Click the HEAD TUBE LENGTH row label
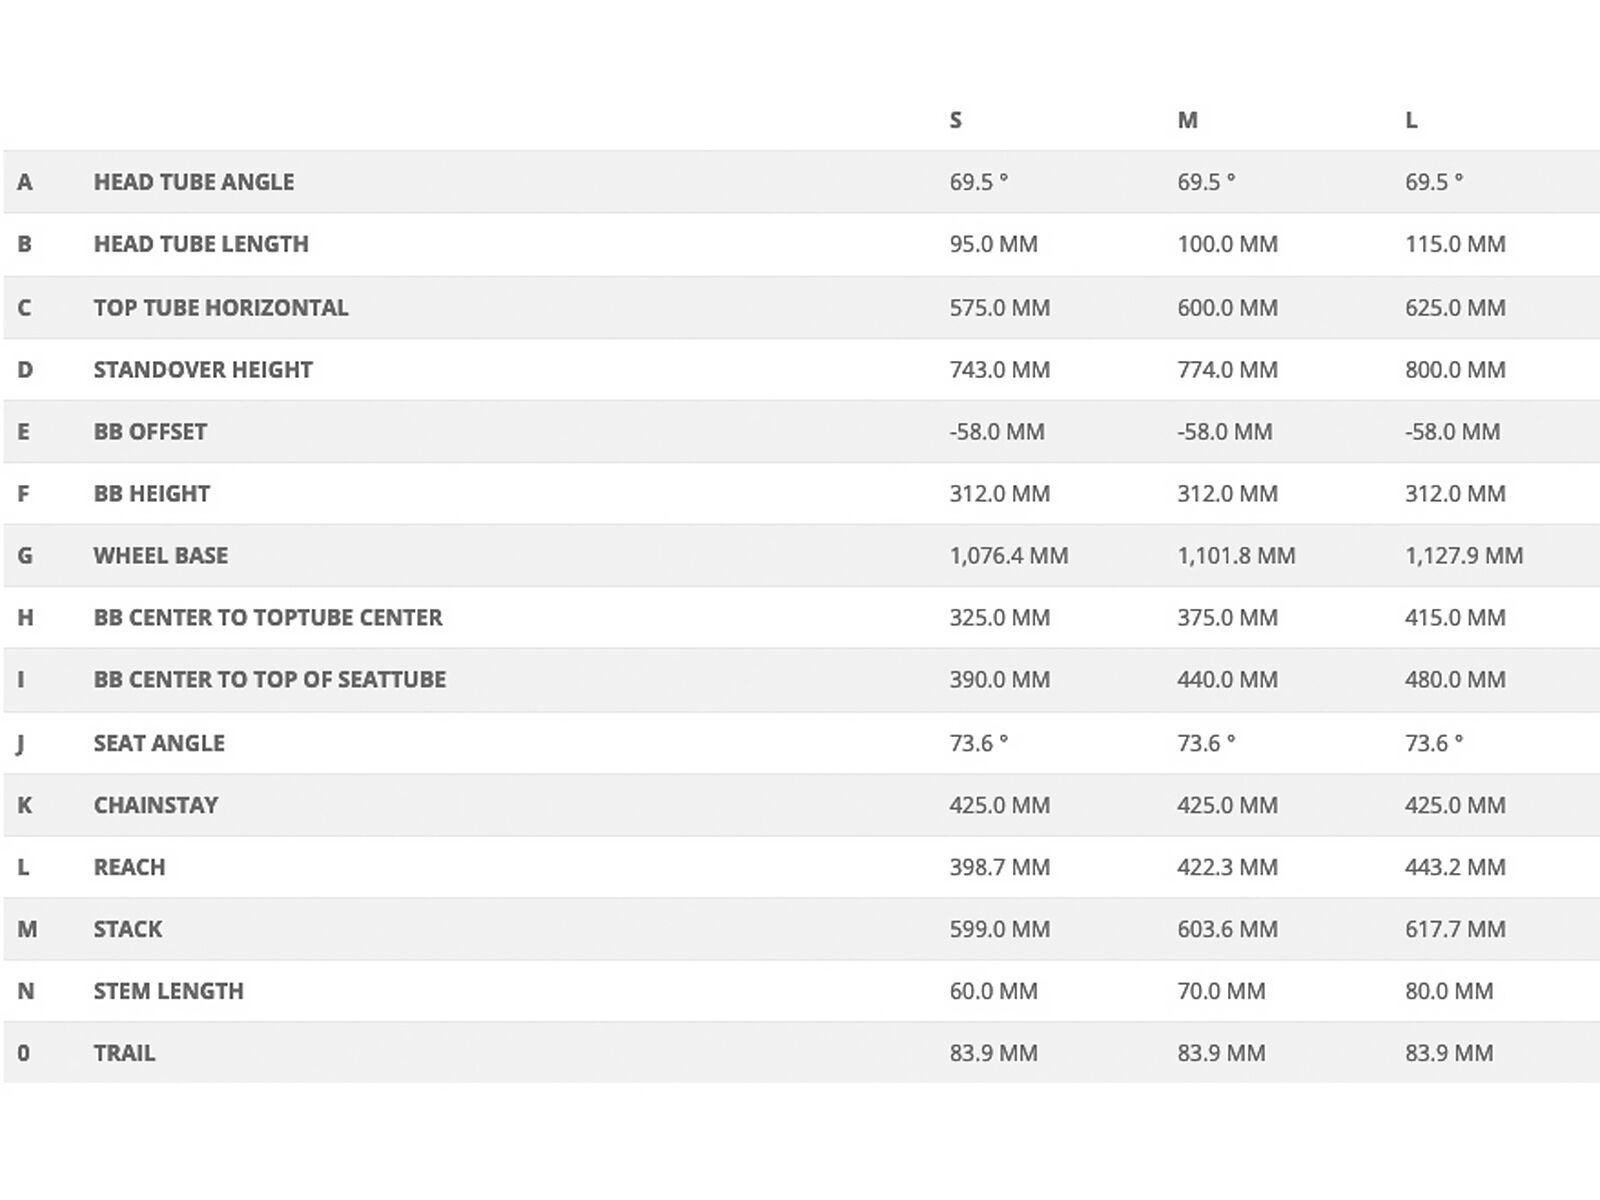 pos(201,244)
